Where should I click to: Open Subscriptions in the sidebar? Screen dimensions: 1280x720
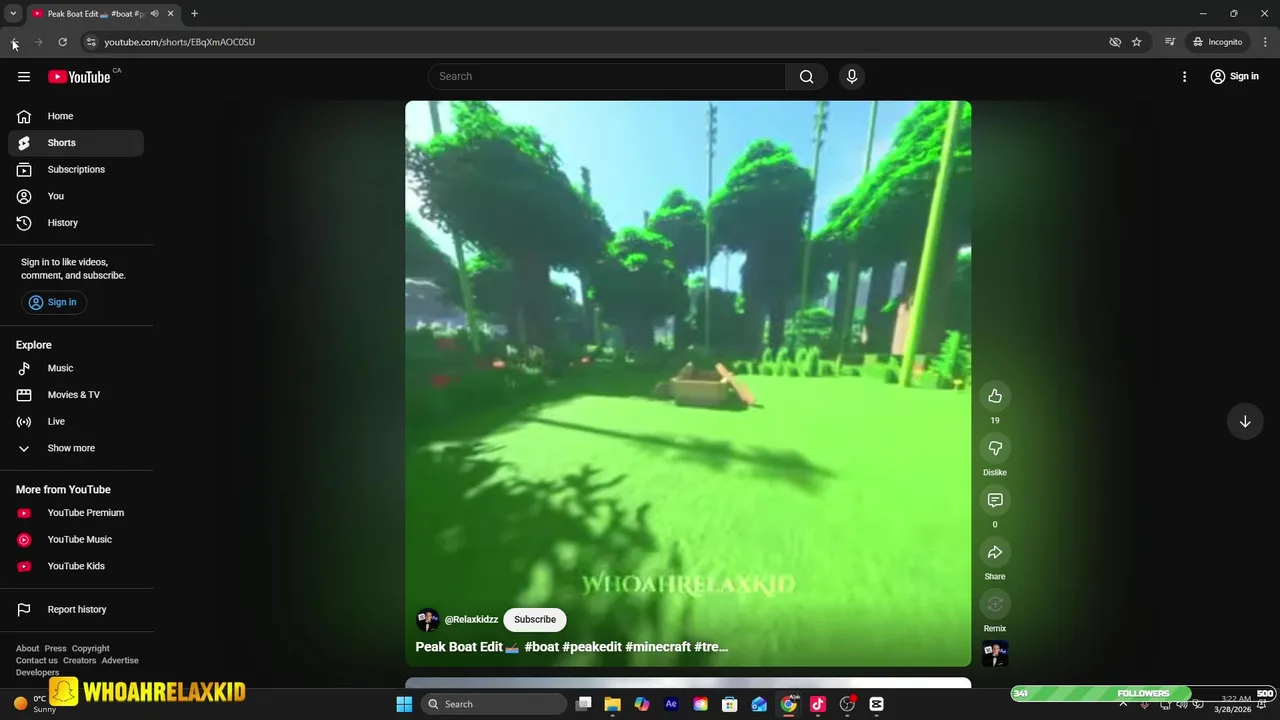(x=76, y=170)
